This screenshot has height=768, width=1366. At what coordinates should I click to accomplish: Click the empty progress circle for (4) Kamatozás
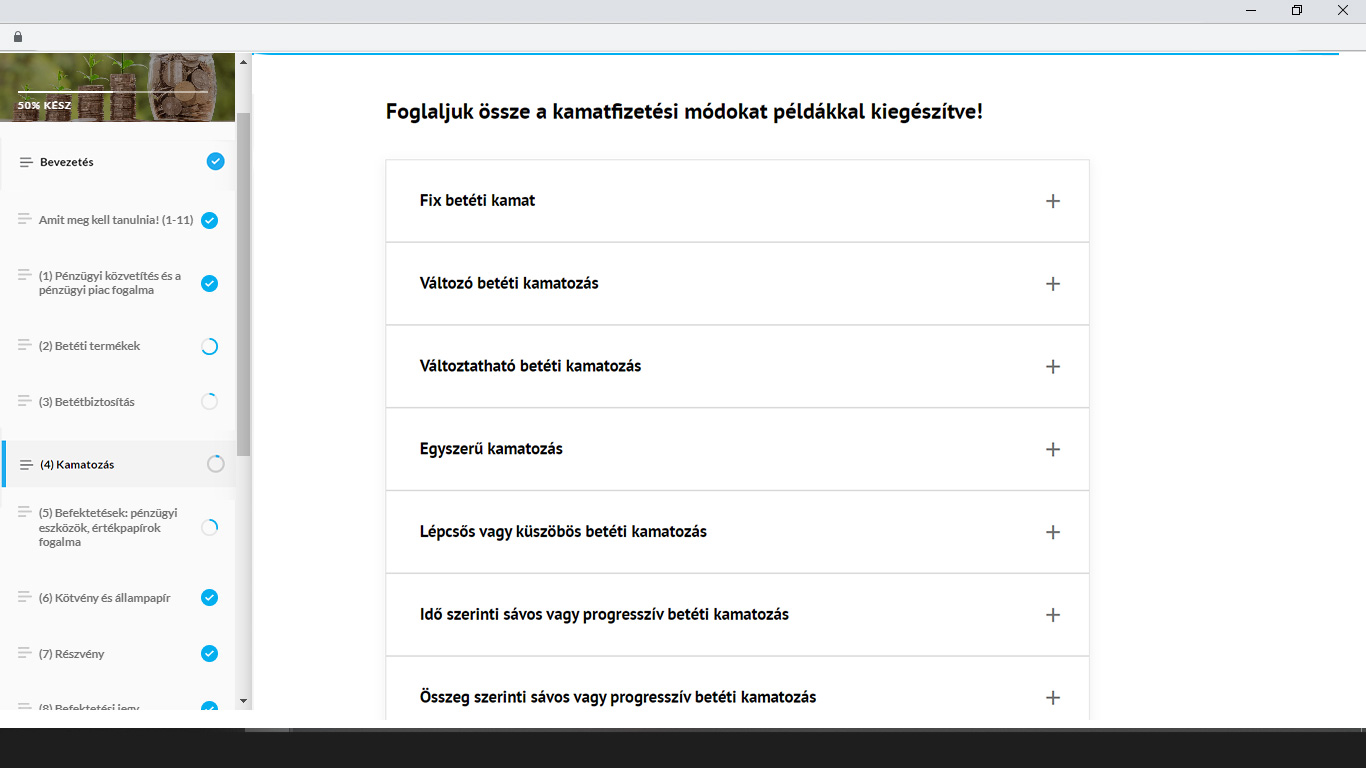click(215, 464)
